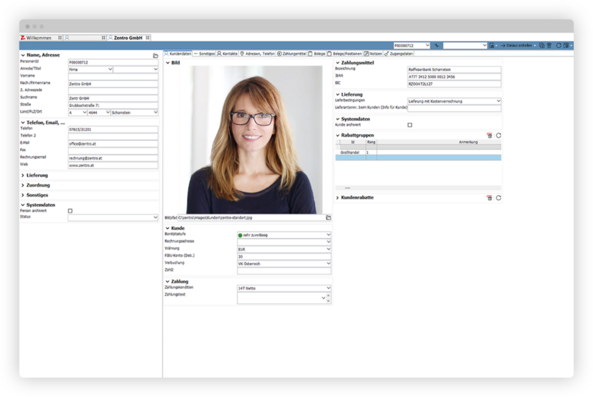This screenshot has height=397, width=593.
Task: Click the Vorname input field
Action: click(113, 77)
